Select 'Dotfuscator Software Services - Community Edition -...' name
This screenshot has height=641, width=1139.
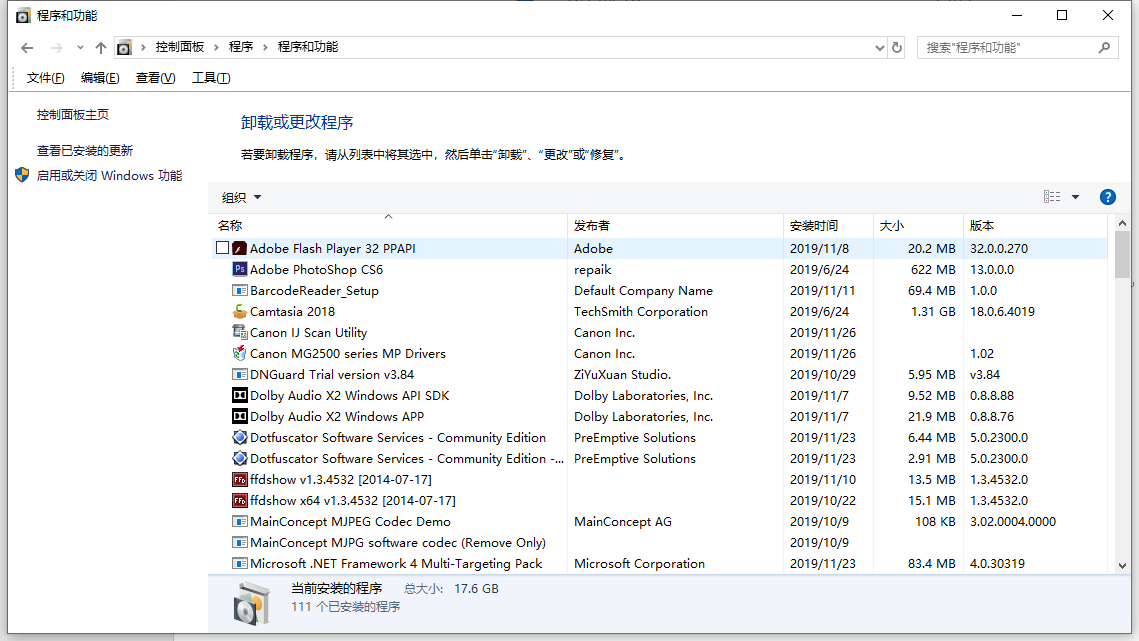(x=407, y=459)
